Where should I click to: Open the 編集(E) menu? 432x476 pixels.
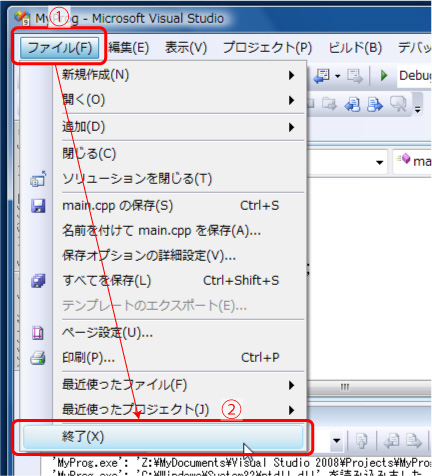point(129,47)
